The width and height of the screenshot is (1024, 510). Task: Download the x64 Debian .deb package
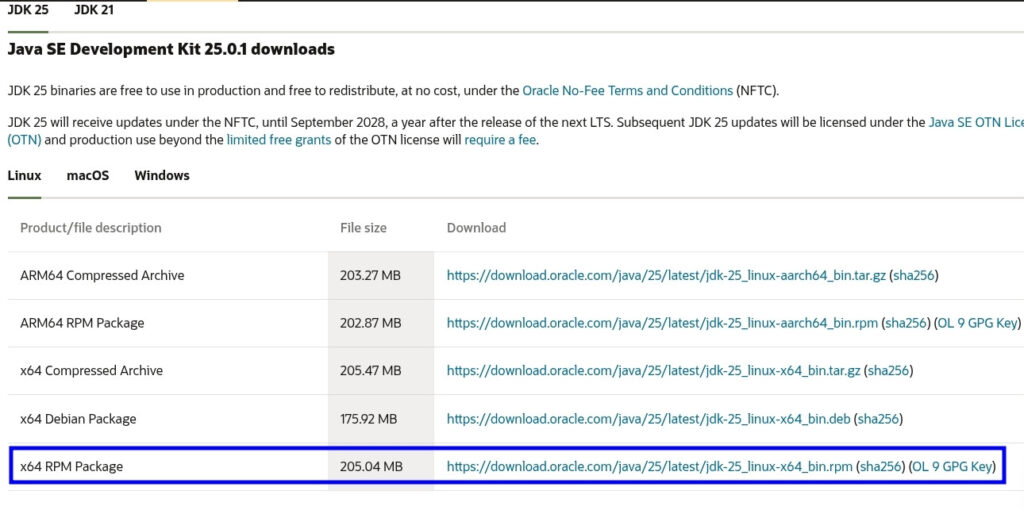(648, 419)
